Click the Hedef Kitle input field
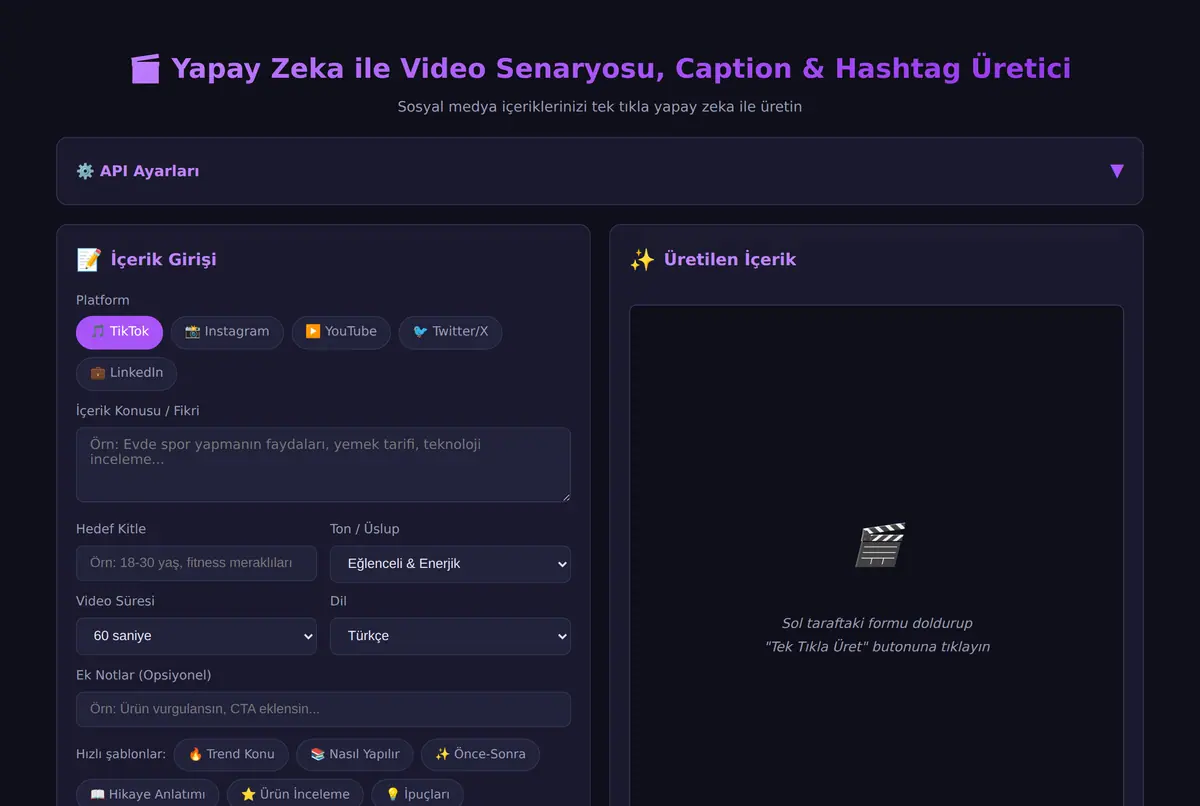The width and height of the screenshot is (1200, 806). coord(196,563)
